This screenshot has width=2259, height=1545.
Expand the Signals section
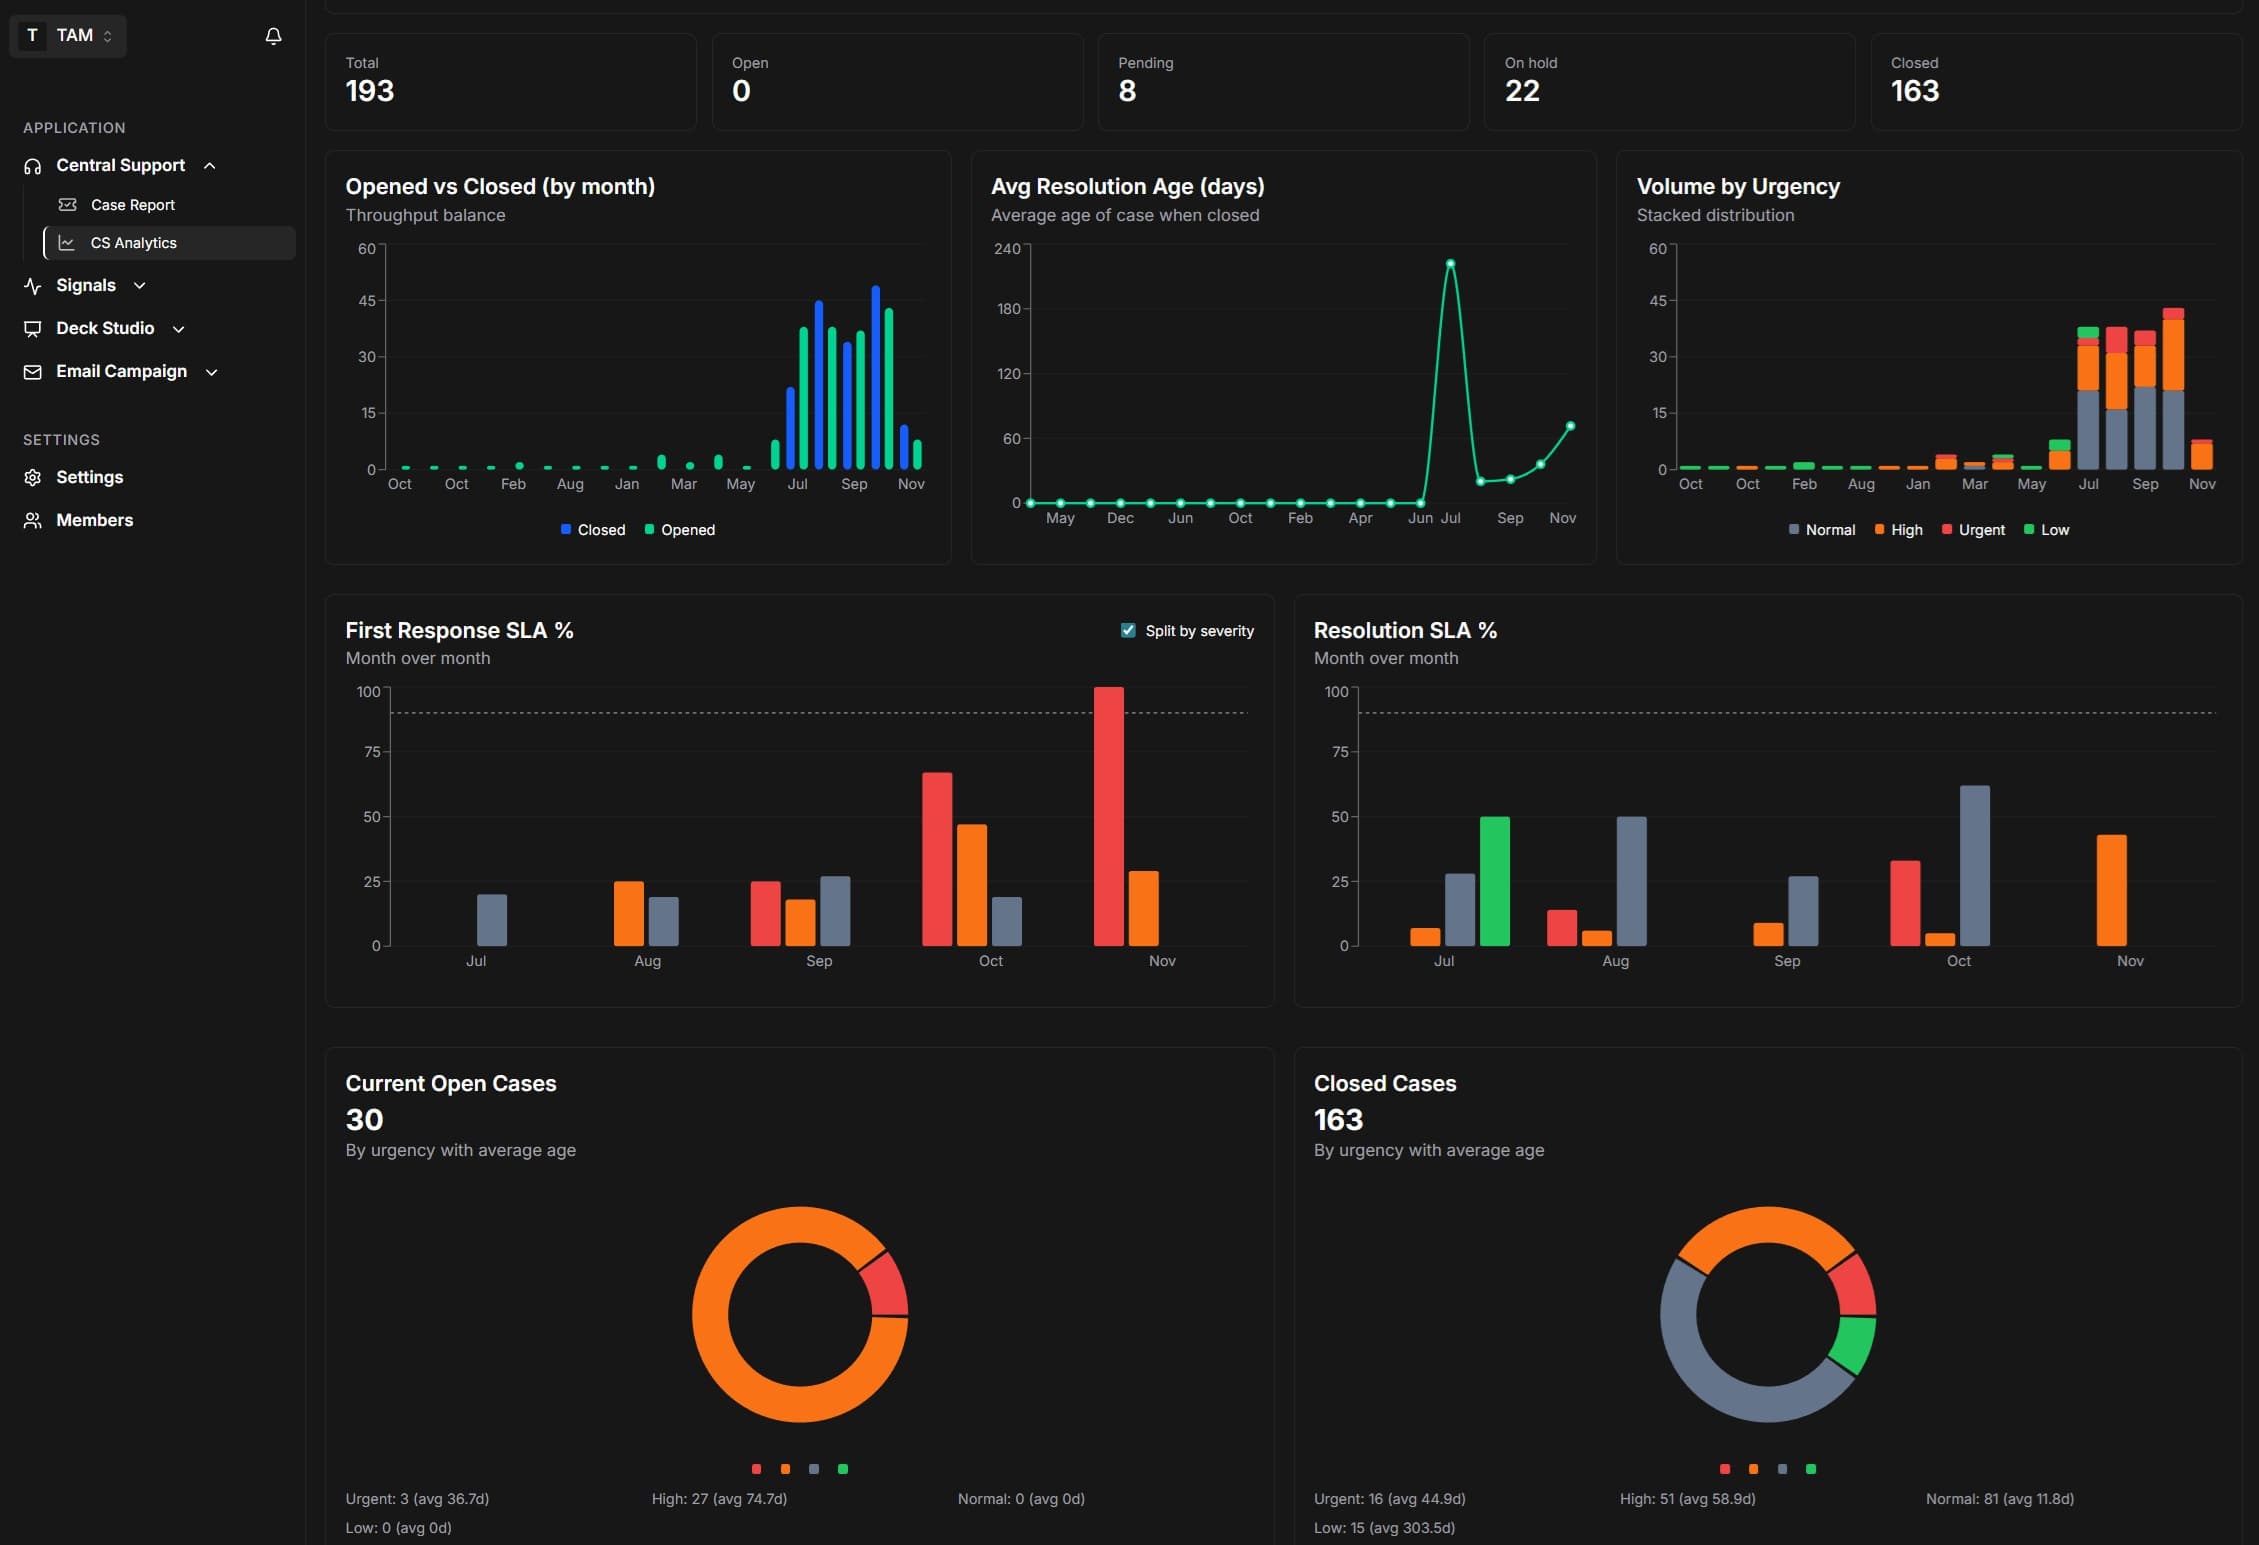141,285
